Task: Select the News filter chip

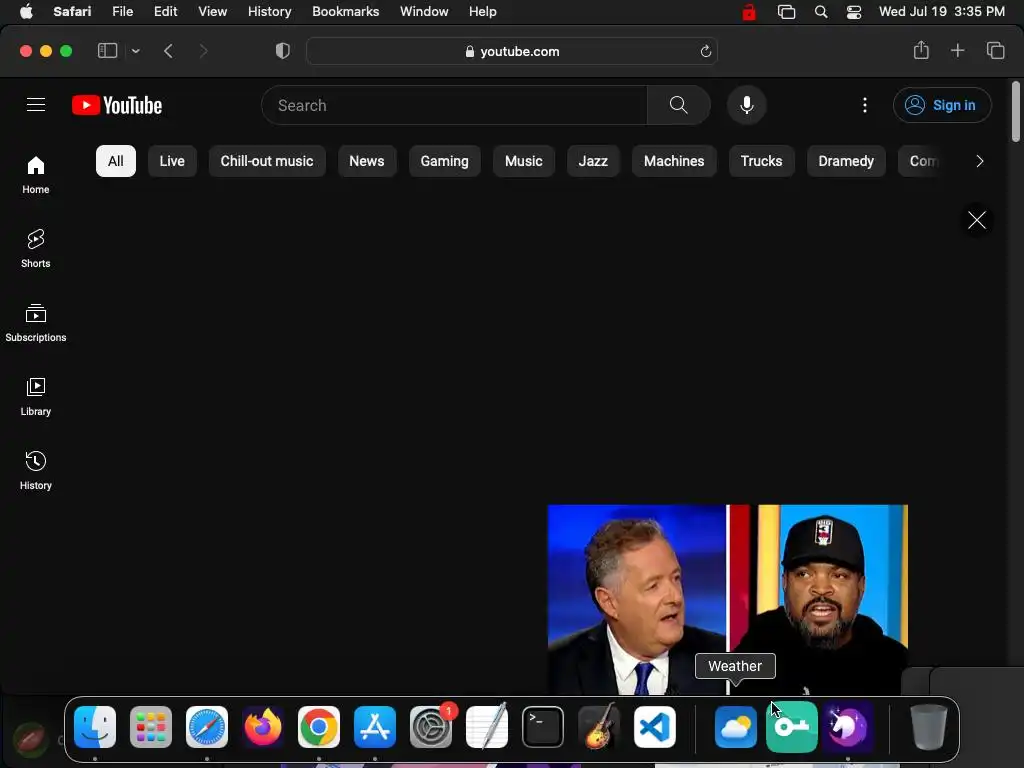Action: (366, 161)
